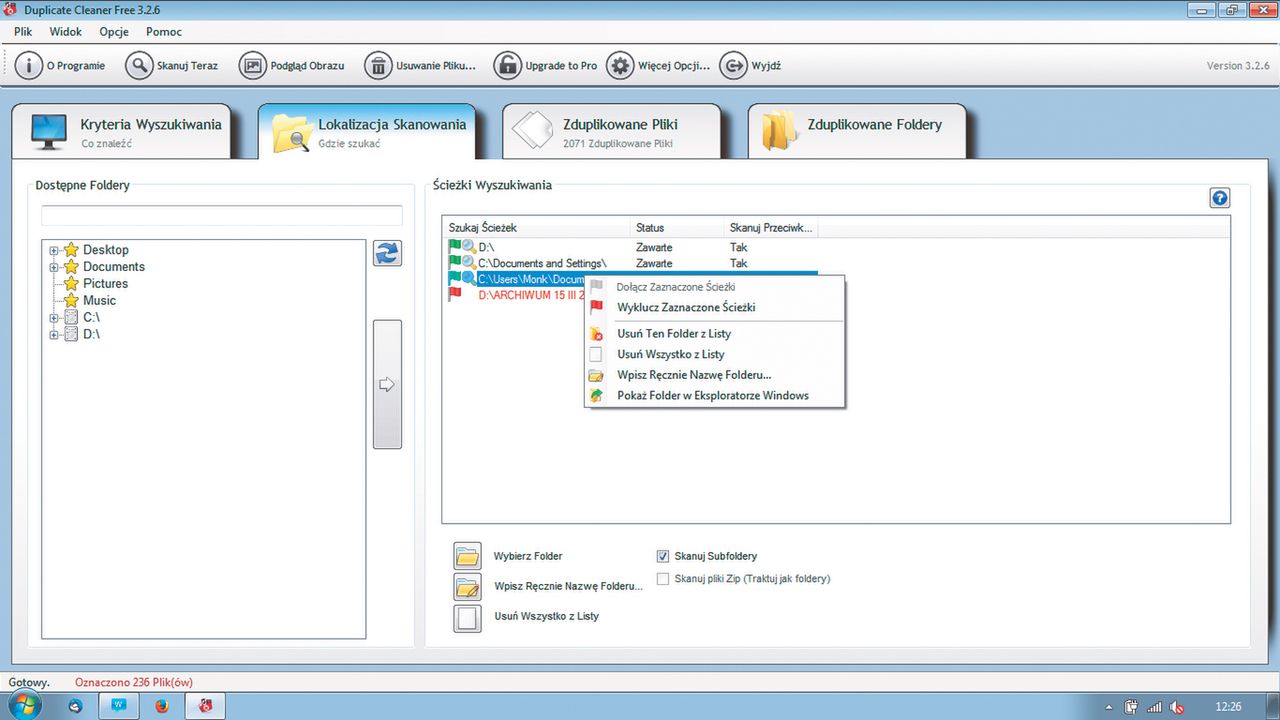The image size is (1280, 720).
Task: Click the Skanuj Przeciwk... column header
Action: pos(771,228)
